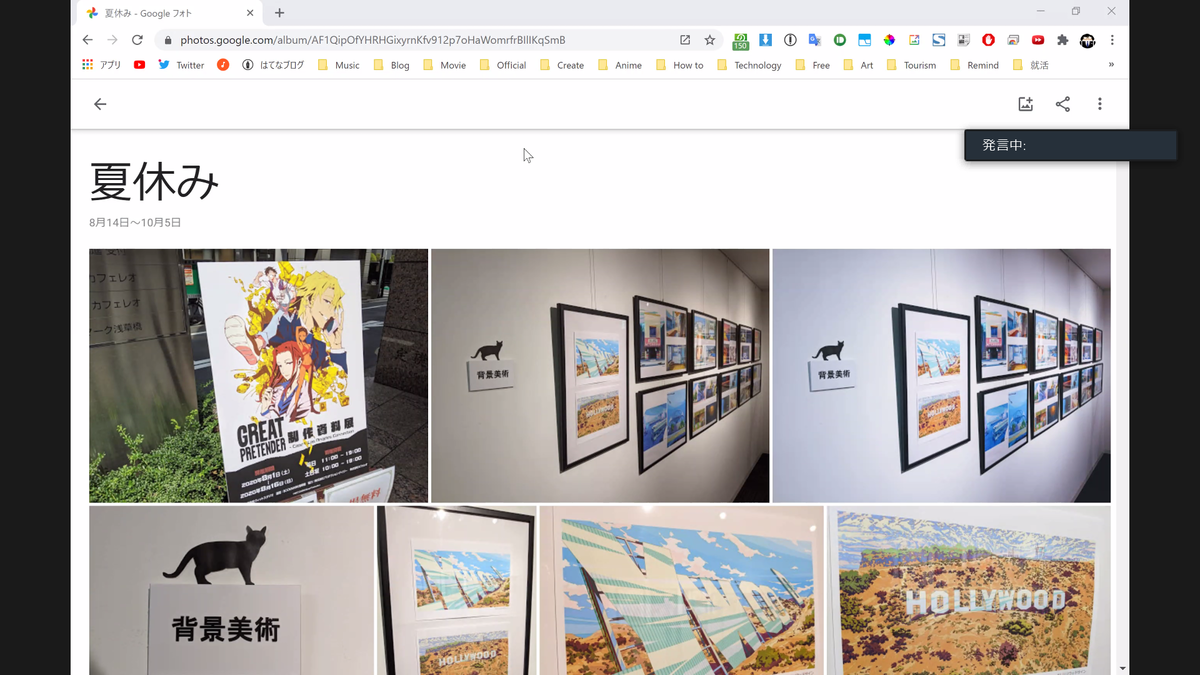Open the black cat 背景美術 sign photo
The width and height of the screenshot is (1200, 675).
pyautogui.click(x=231, y=590)
